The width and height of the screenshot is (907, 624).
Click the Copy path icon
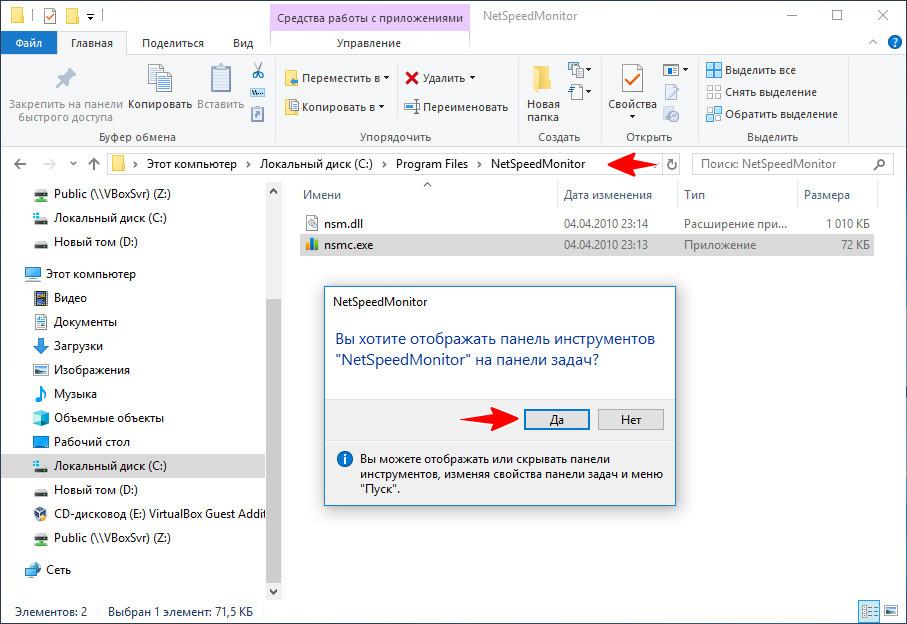click(x=257, y=93)
